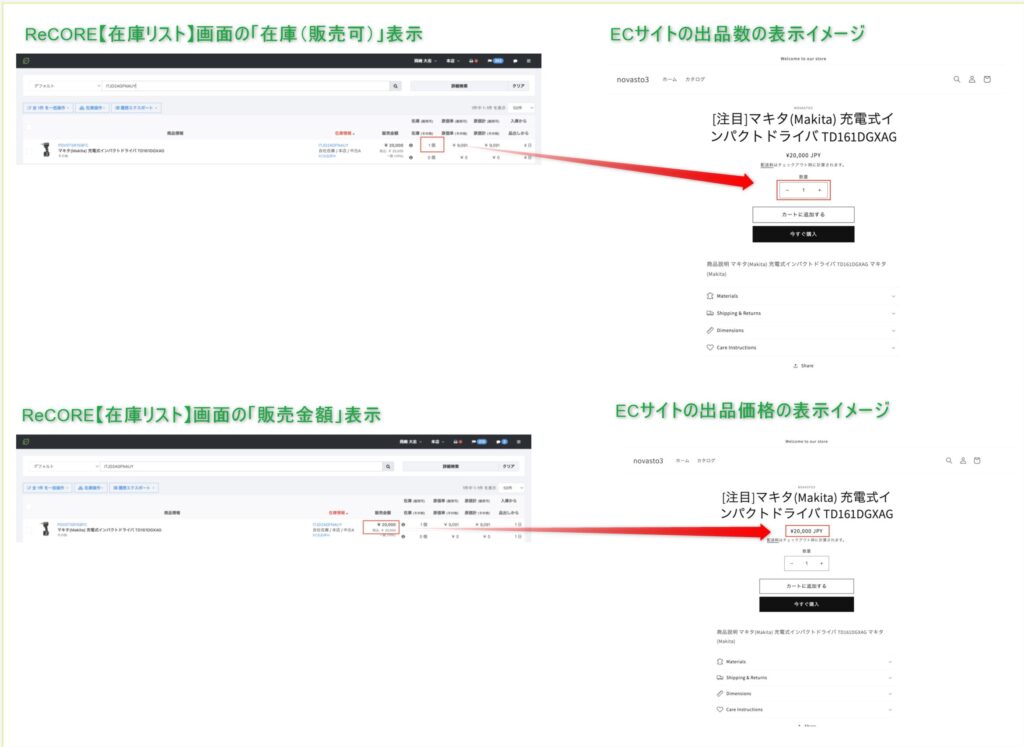Open flag notifications in bottom ReCORE header
1024x747 pixels.
point(479,442)
